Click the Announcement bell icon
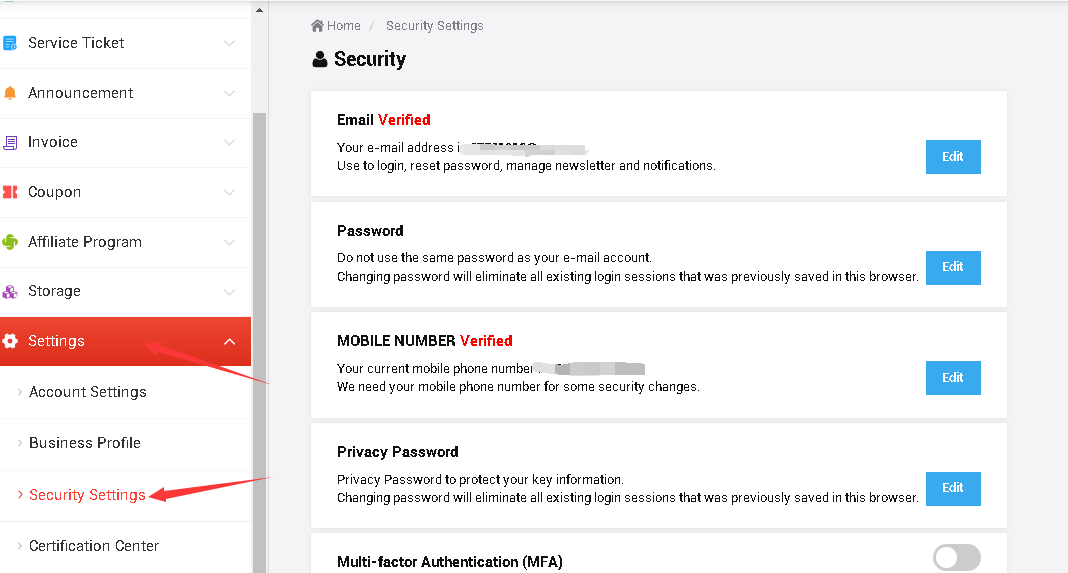This screenshot has height=573, width=1068. click(x=10, y=93)
